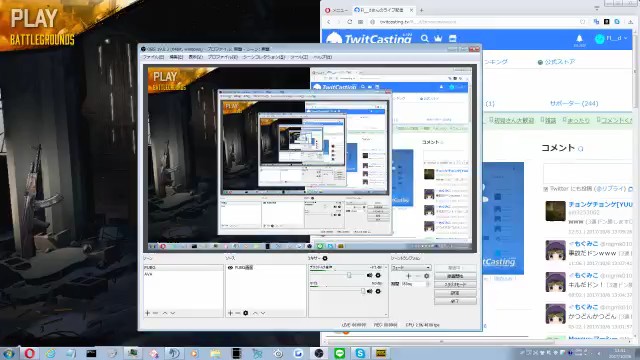
Task: Open OBS Edit menu
Action: [176, 57]
